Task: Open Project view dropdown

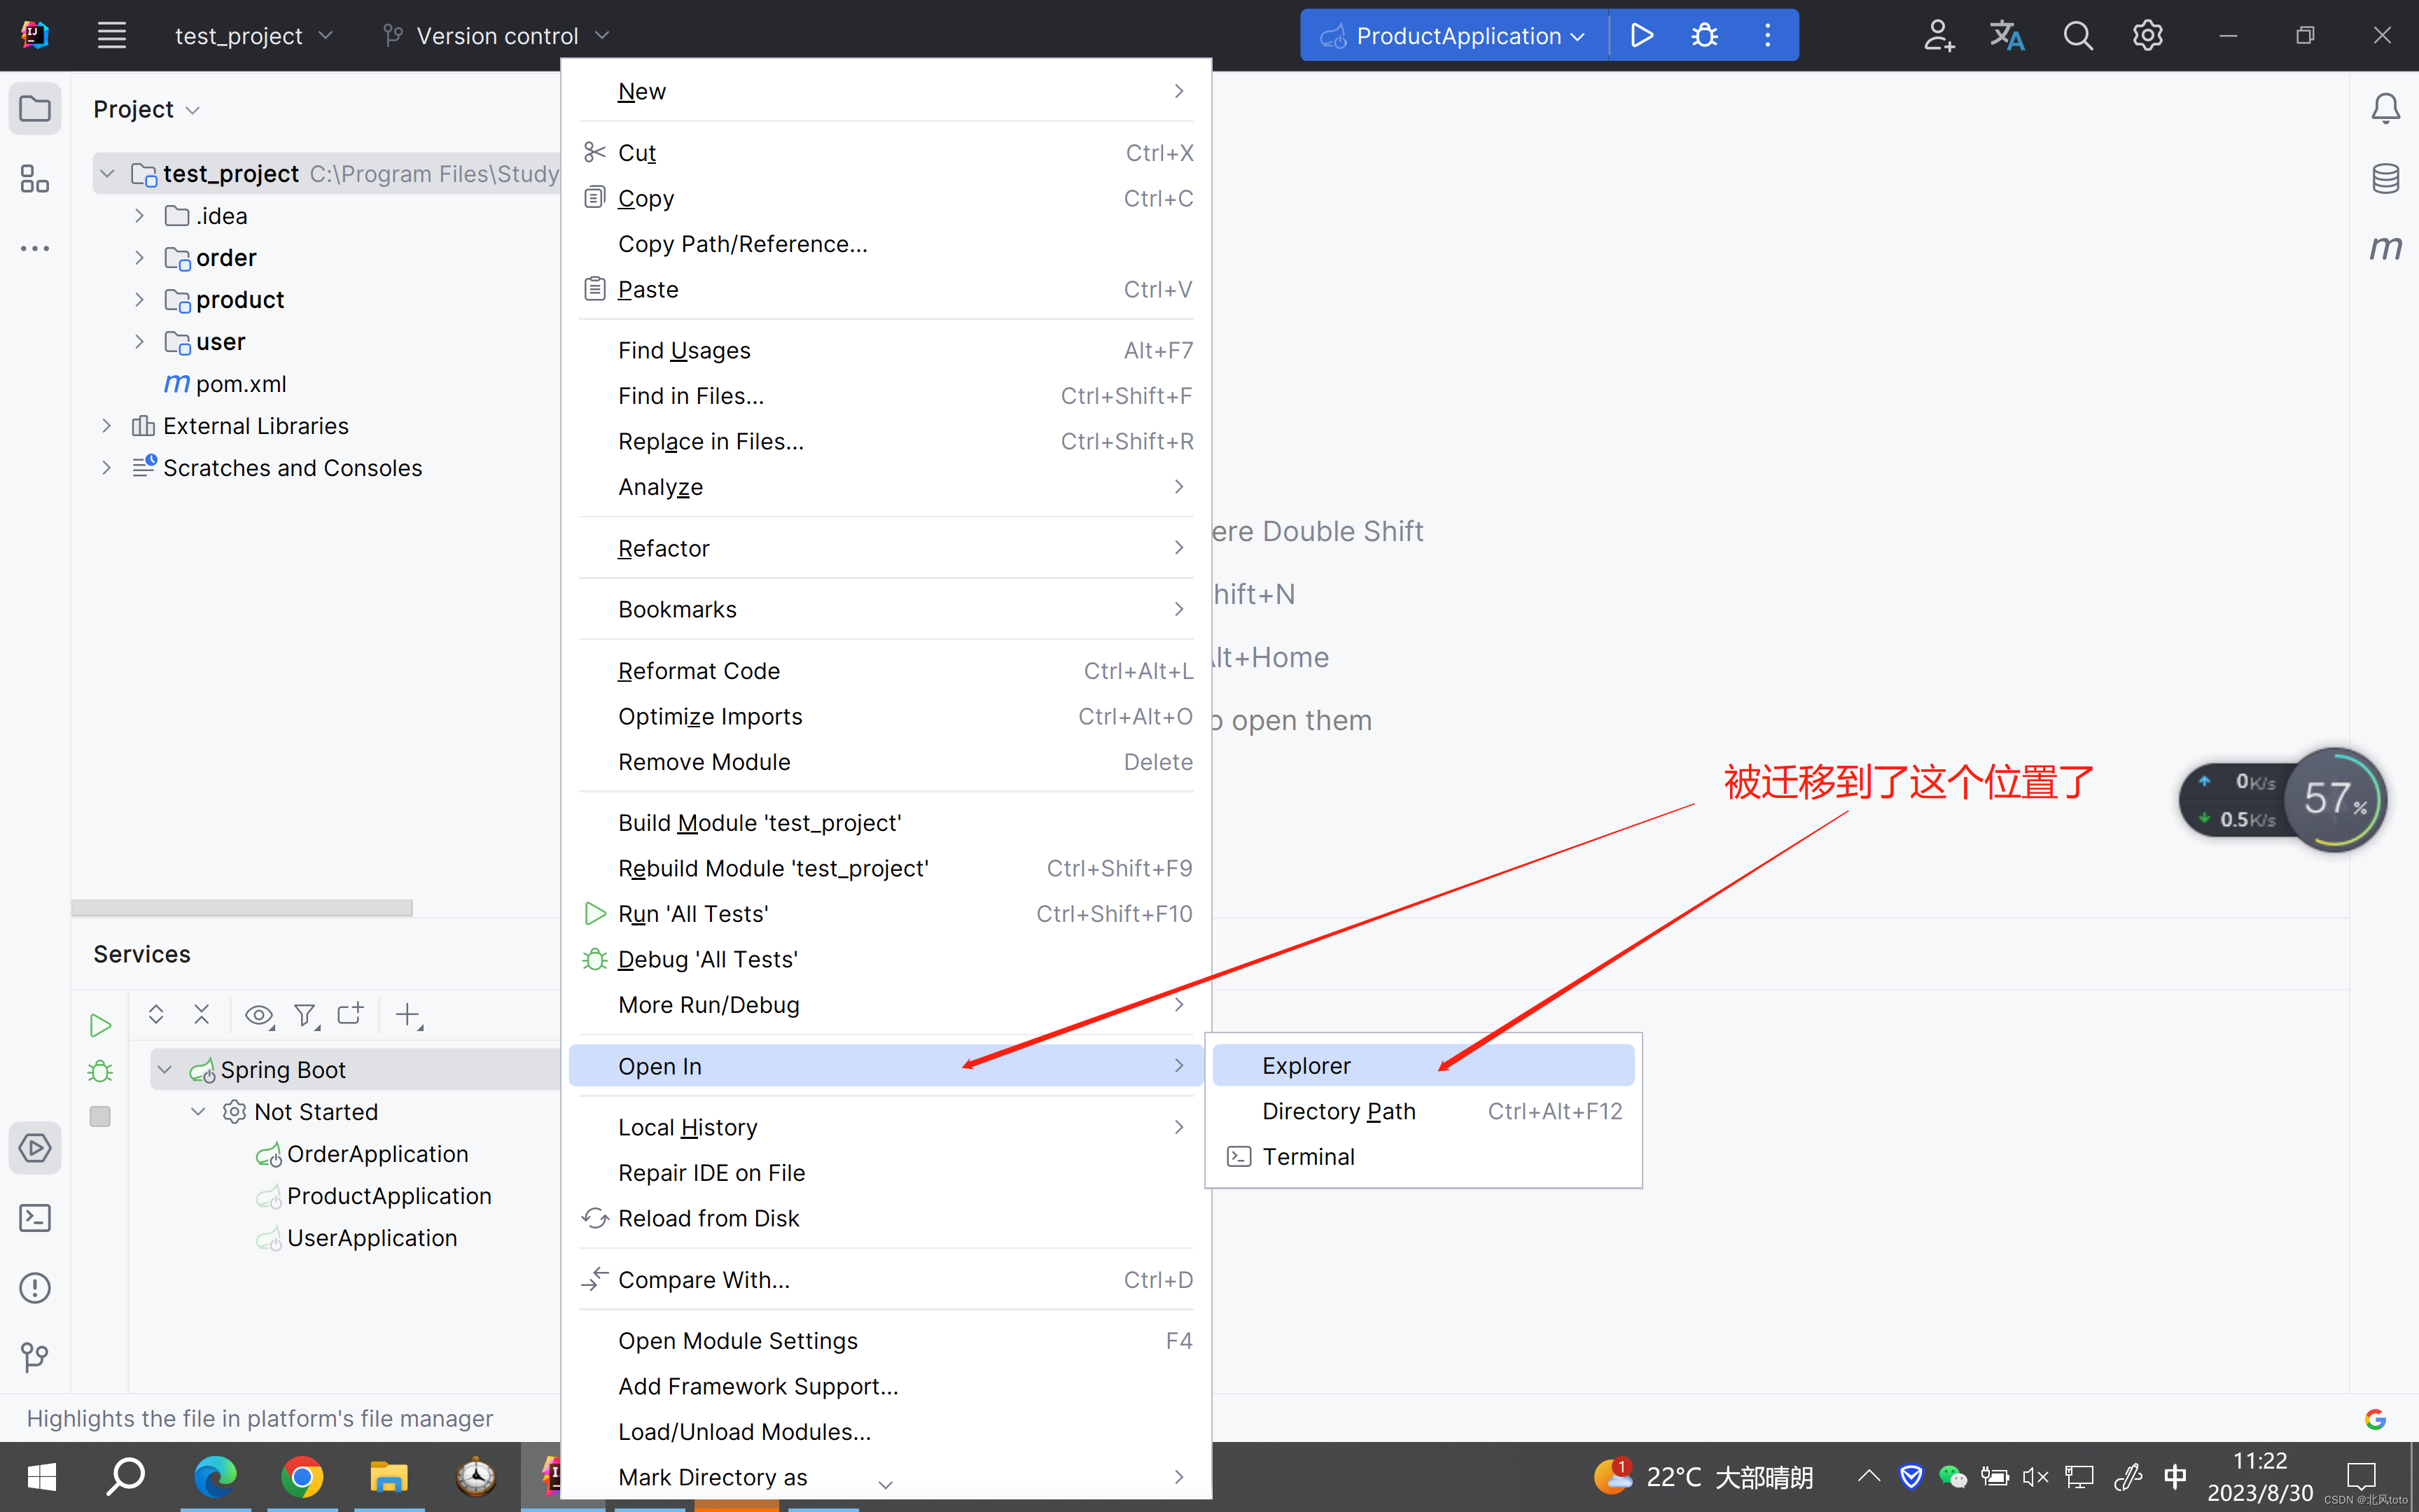Action: tap(147, 109)
